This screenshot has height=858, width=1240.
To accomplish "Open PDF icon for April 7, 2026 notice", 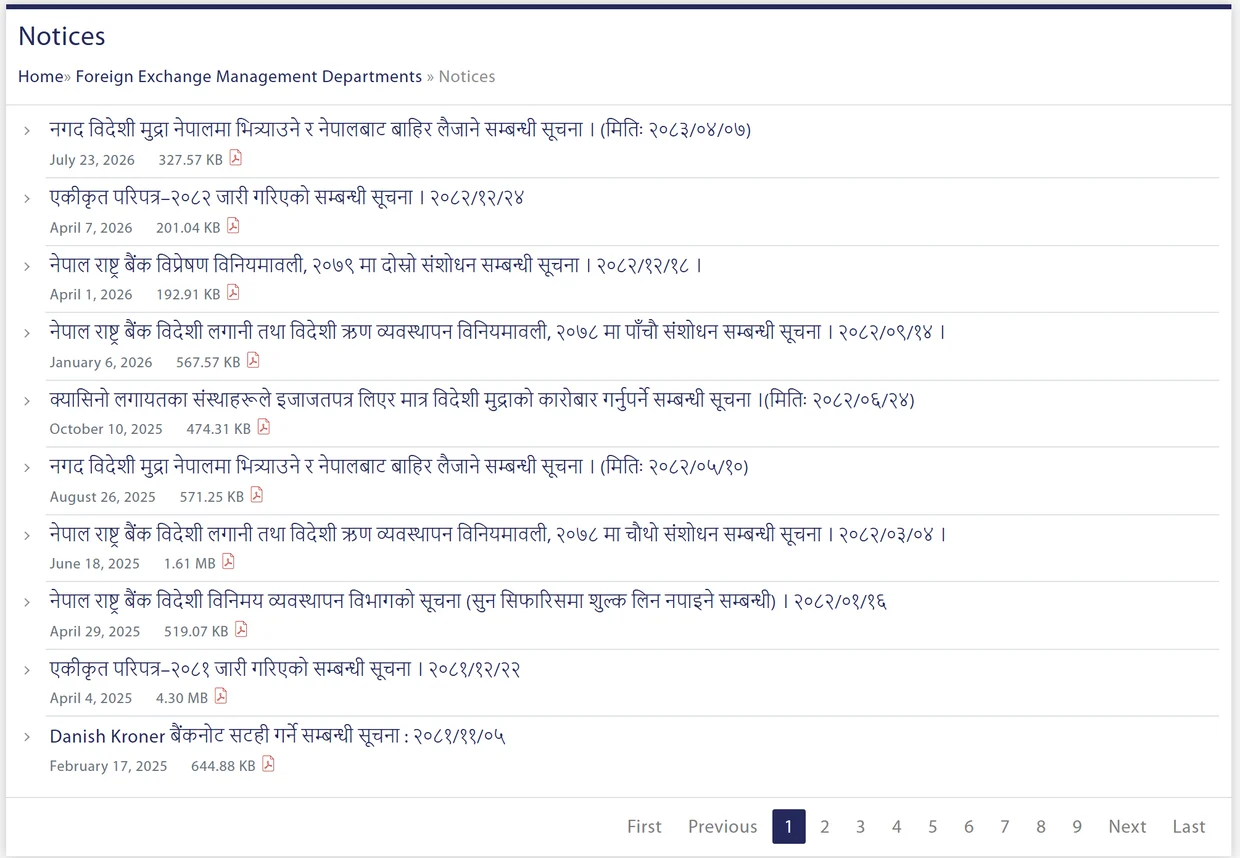I will (233, 226).
